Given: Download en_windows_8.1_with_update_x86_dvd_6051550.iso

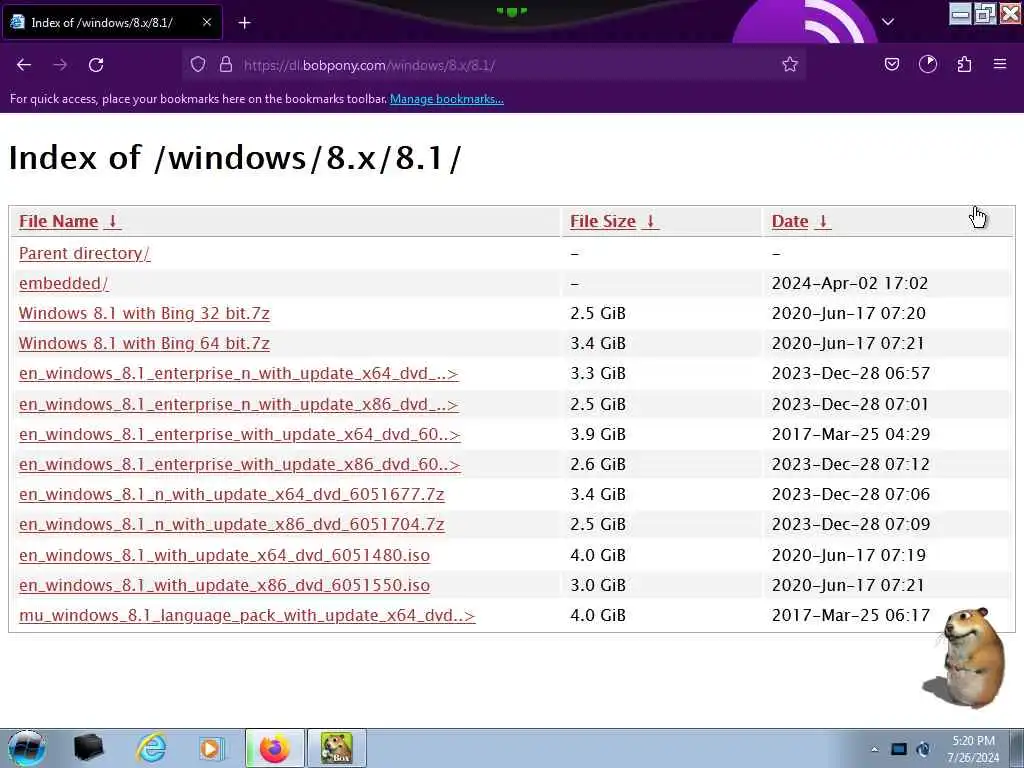Looking at the screenshot, I should (x=225, y=585).
